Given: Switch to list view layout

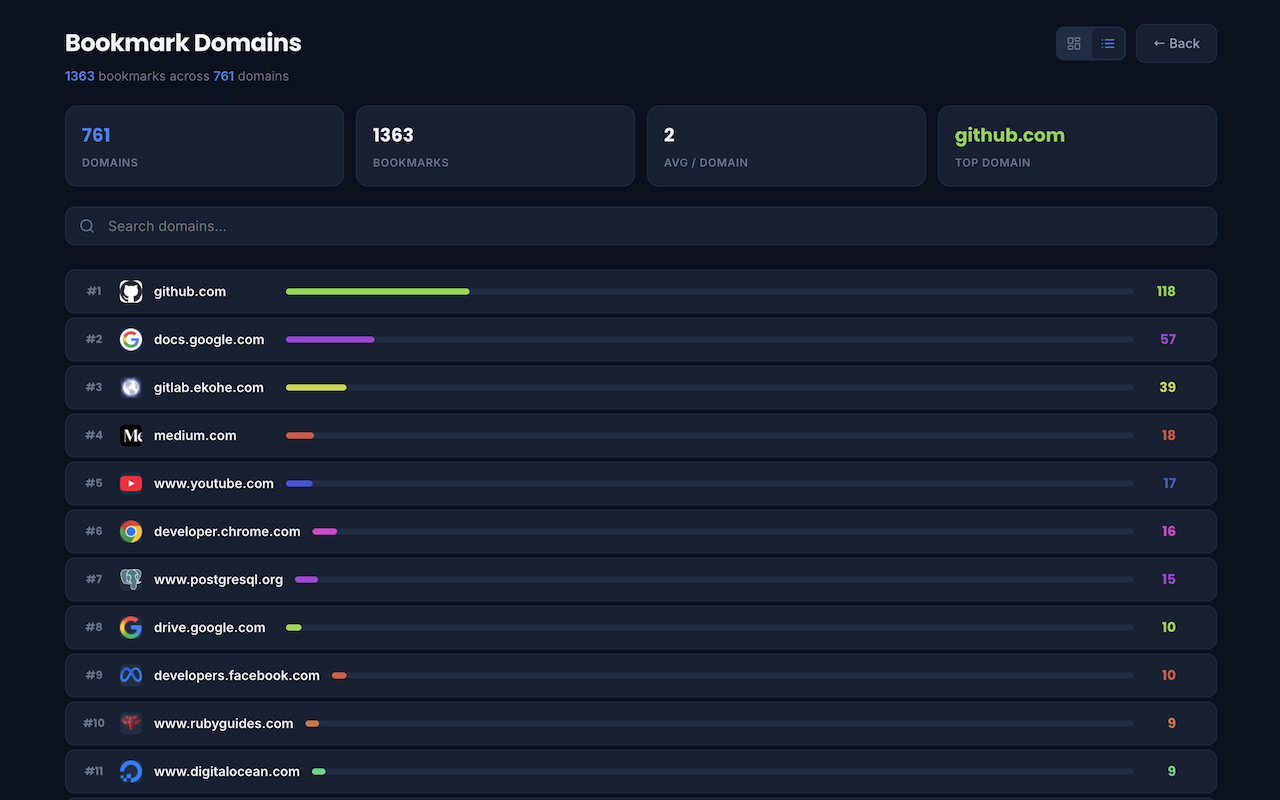Looking at the screenshot, I should pos(1108,43).
